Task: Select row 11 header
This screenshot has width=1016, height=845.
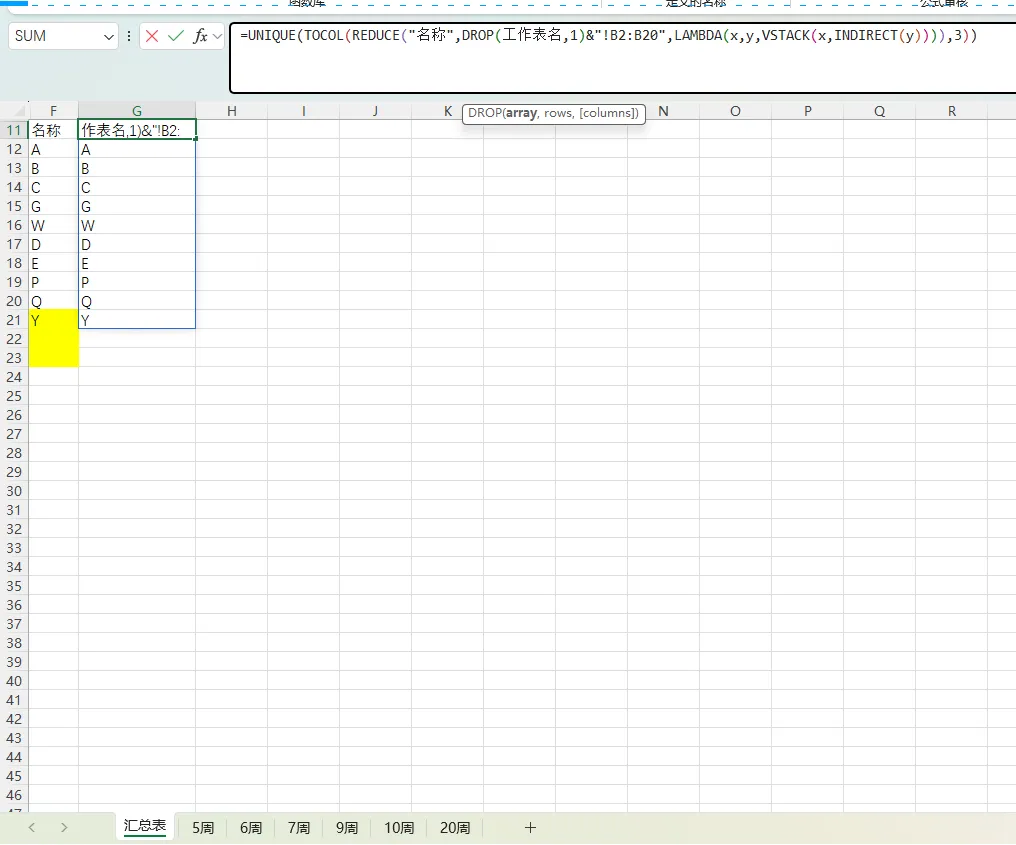Action: pyautogui.click(x=14, y=130)
